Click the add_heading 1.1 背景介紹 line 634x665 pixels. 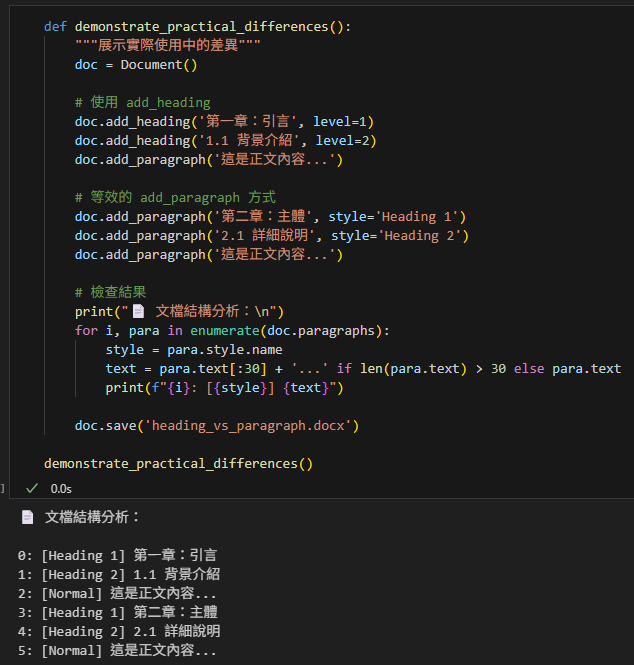226,140
